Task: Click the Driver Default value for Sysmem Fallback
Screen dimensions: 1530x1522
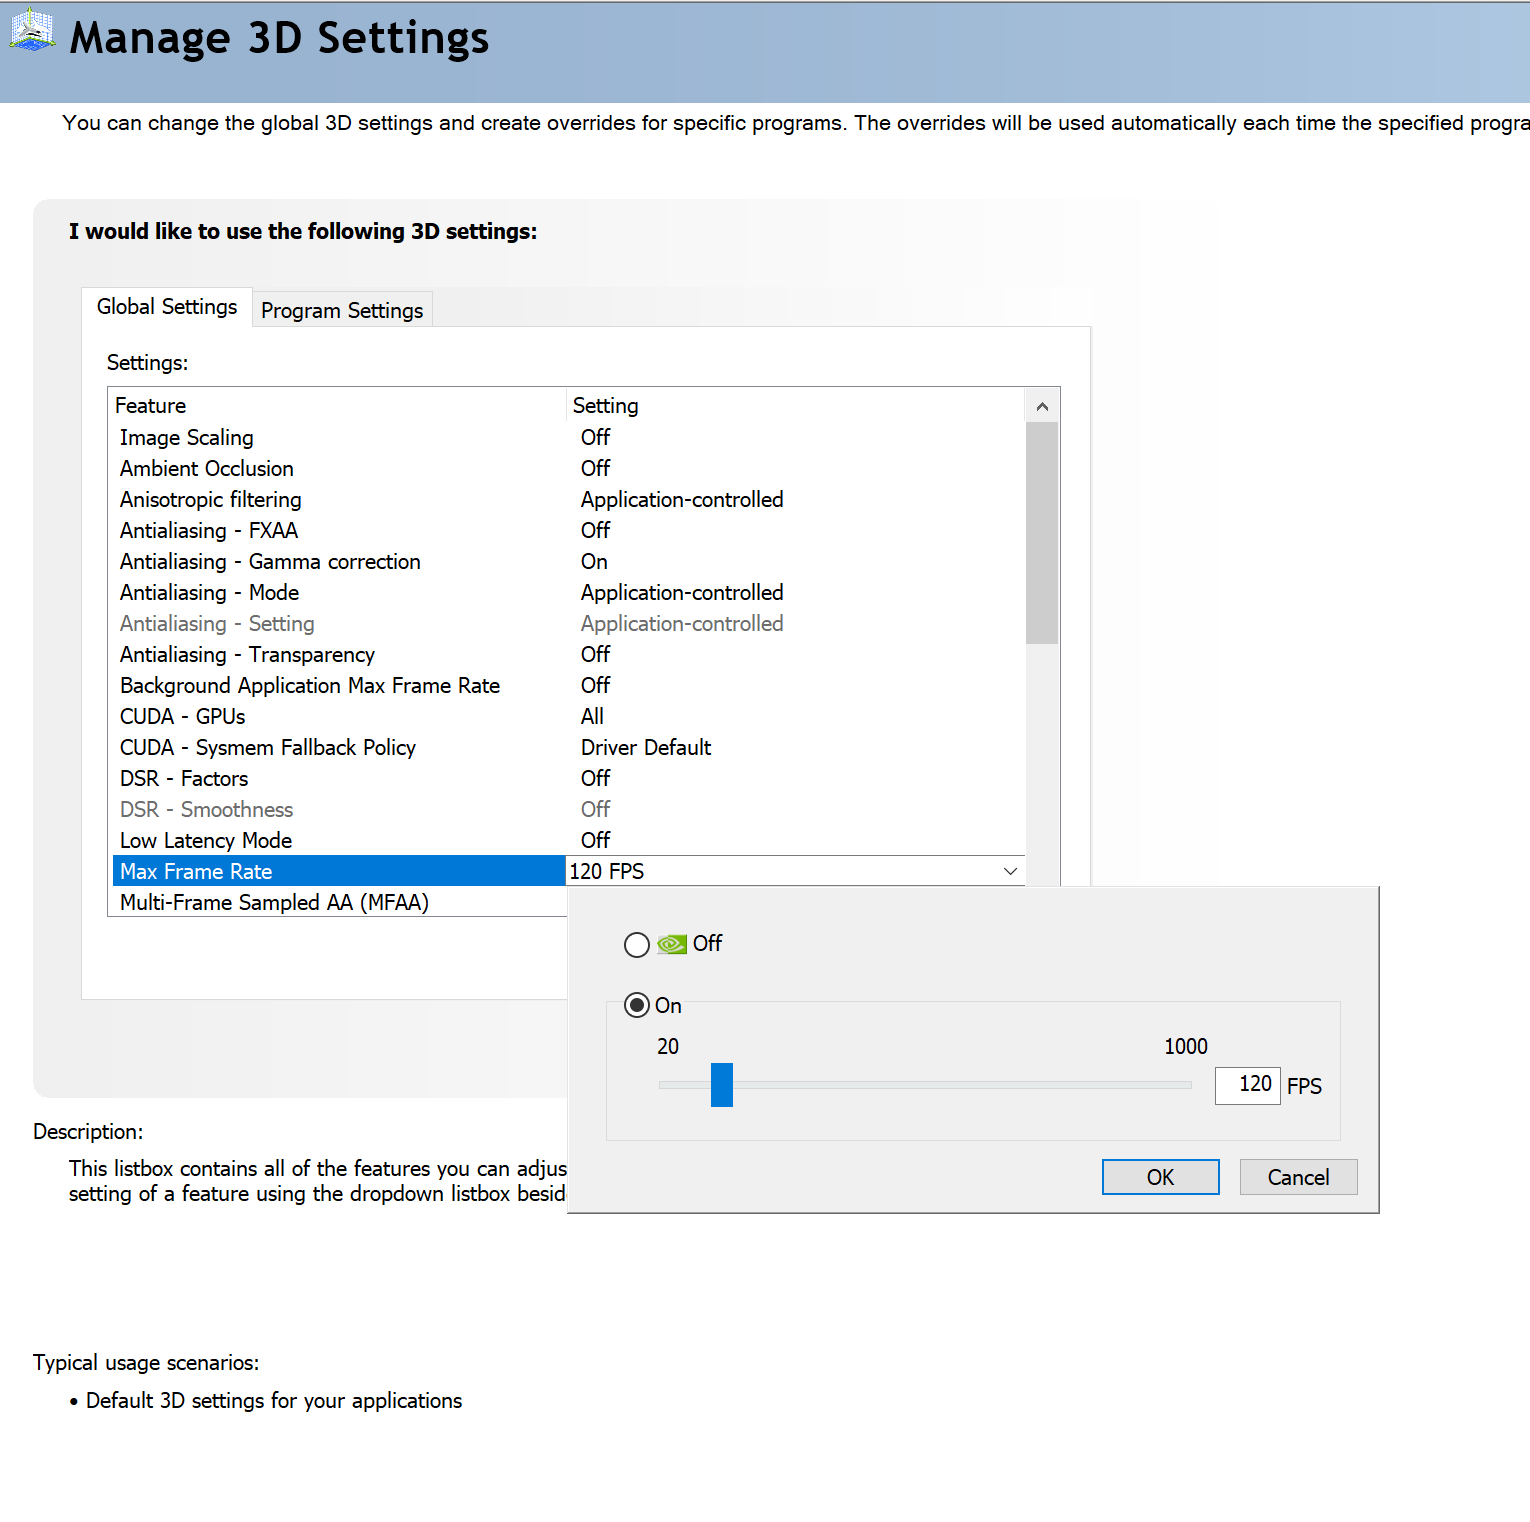Action: (646, 748)
